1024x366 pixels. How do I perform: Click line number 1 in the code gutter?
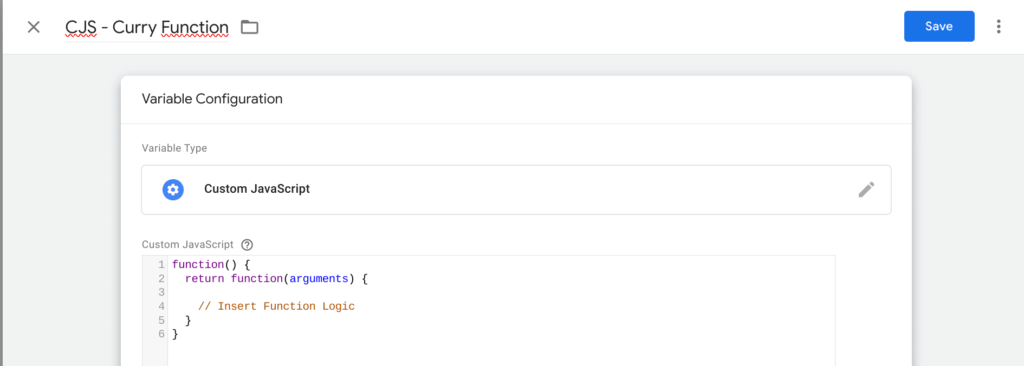161,265
